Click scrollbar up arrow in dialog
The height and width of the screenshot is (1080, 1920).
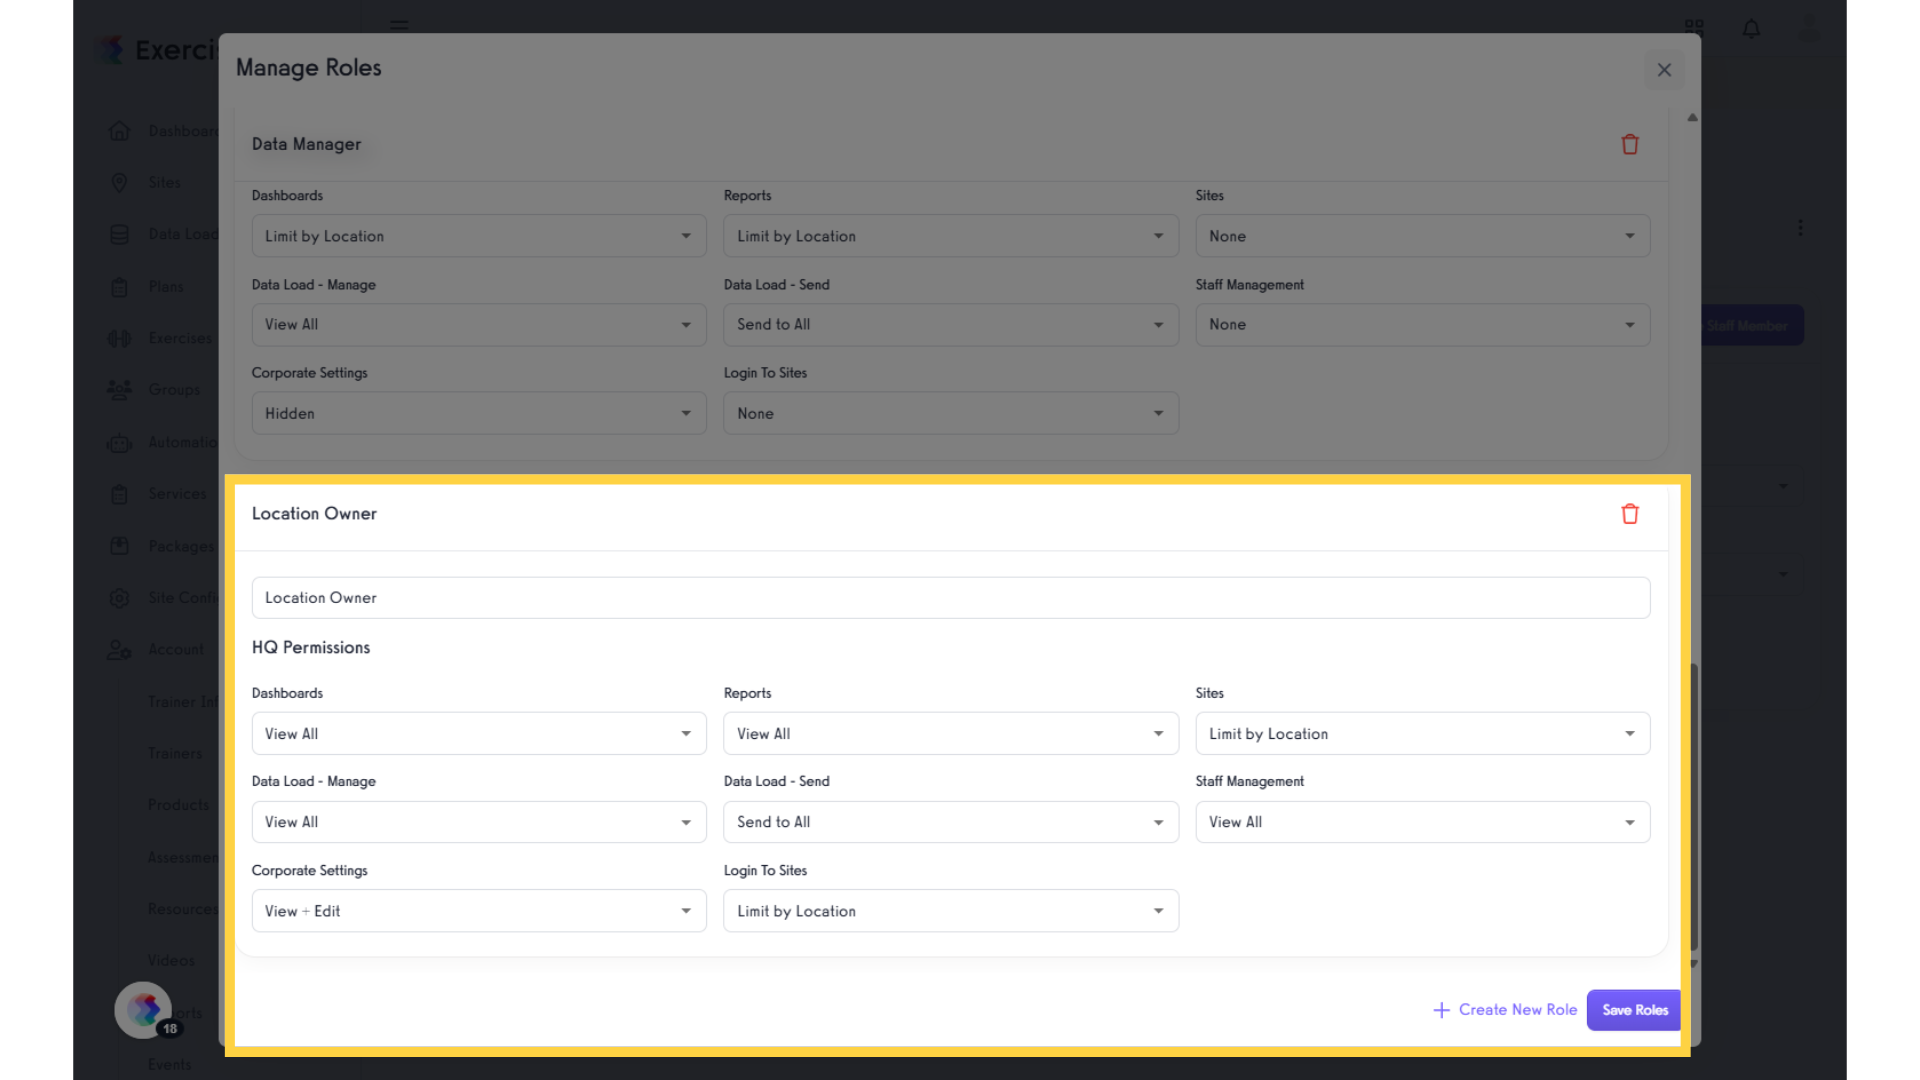tap(1692, 118)
